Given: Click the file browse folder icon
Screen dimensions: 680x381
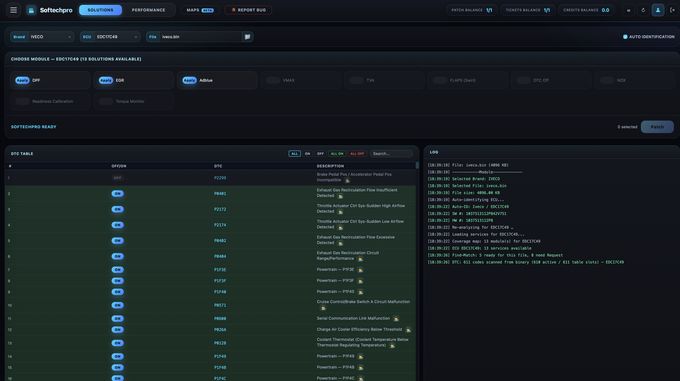Looking at the screenshot, I should pyautogui.click(x=247, y=37).
